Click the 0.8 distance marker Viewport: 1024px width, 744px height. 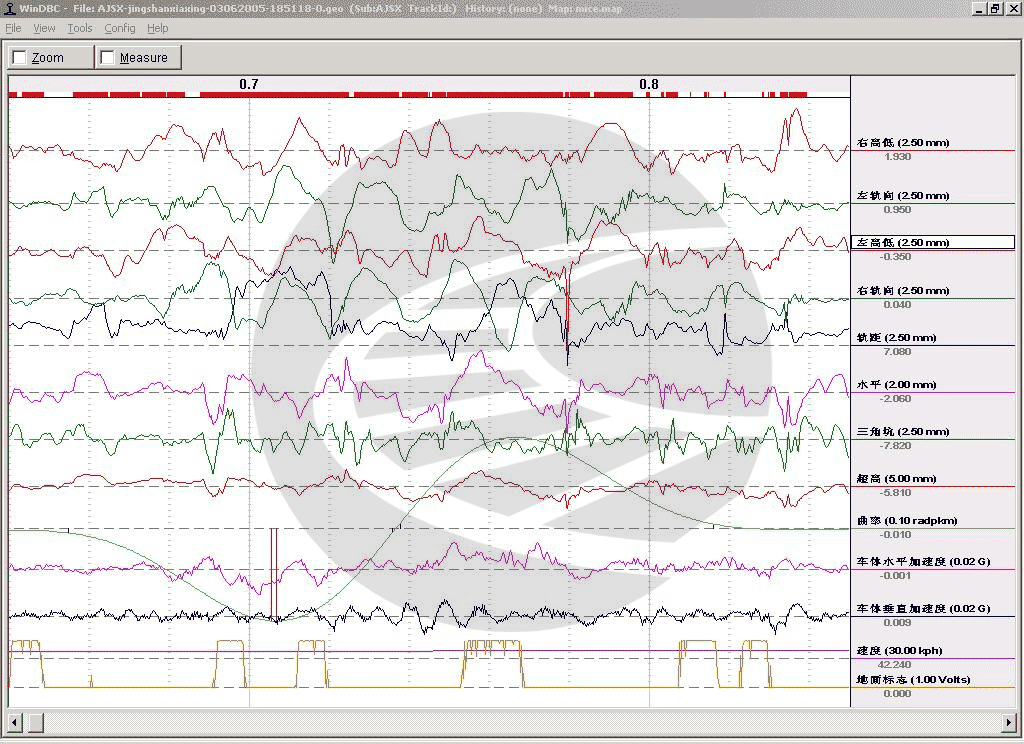tap(649, 84)
